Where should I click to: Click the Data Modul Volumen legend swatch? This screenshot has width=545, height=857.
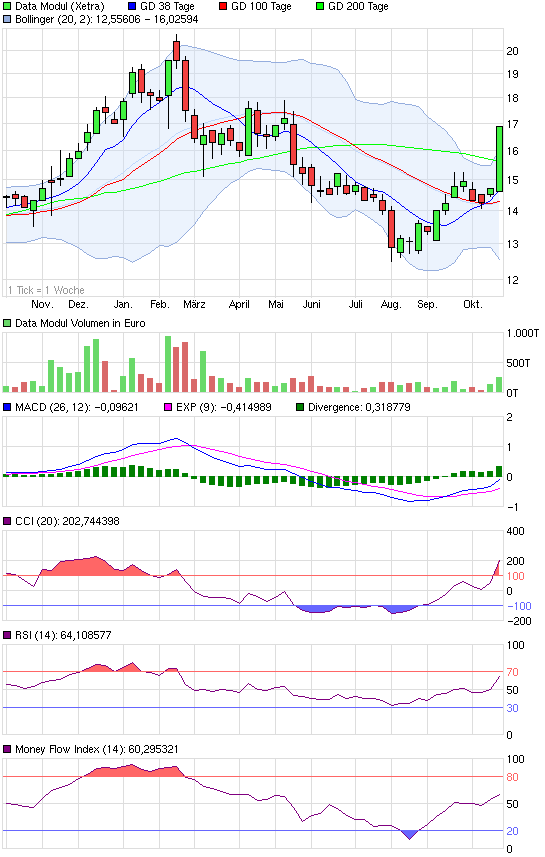[7, 323]
